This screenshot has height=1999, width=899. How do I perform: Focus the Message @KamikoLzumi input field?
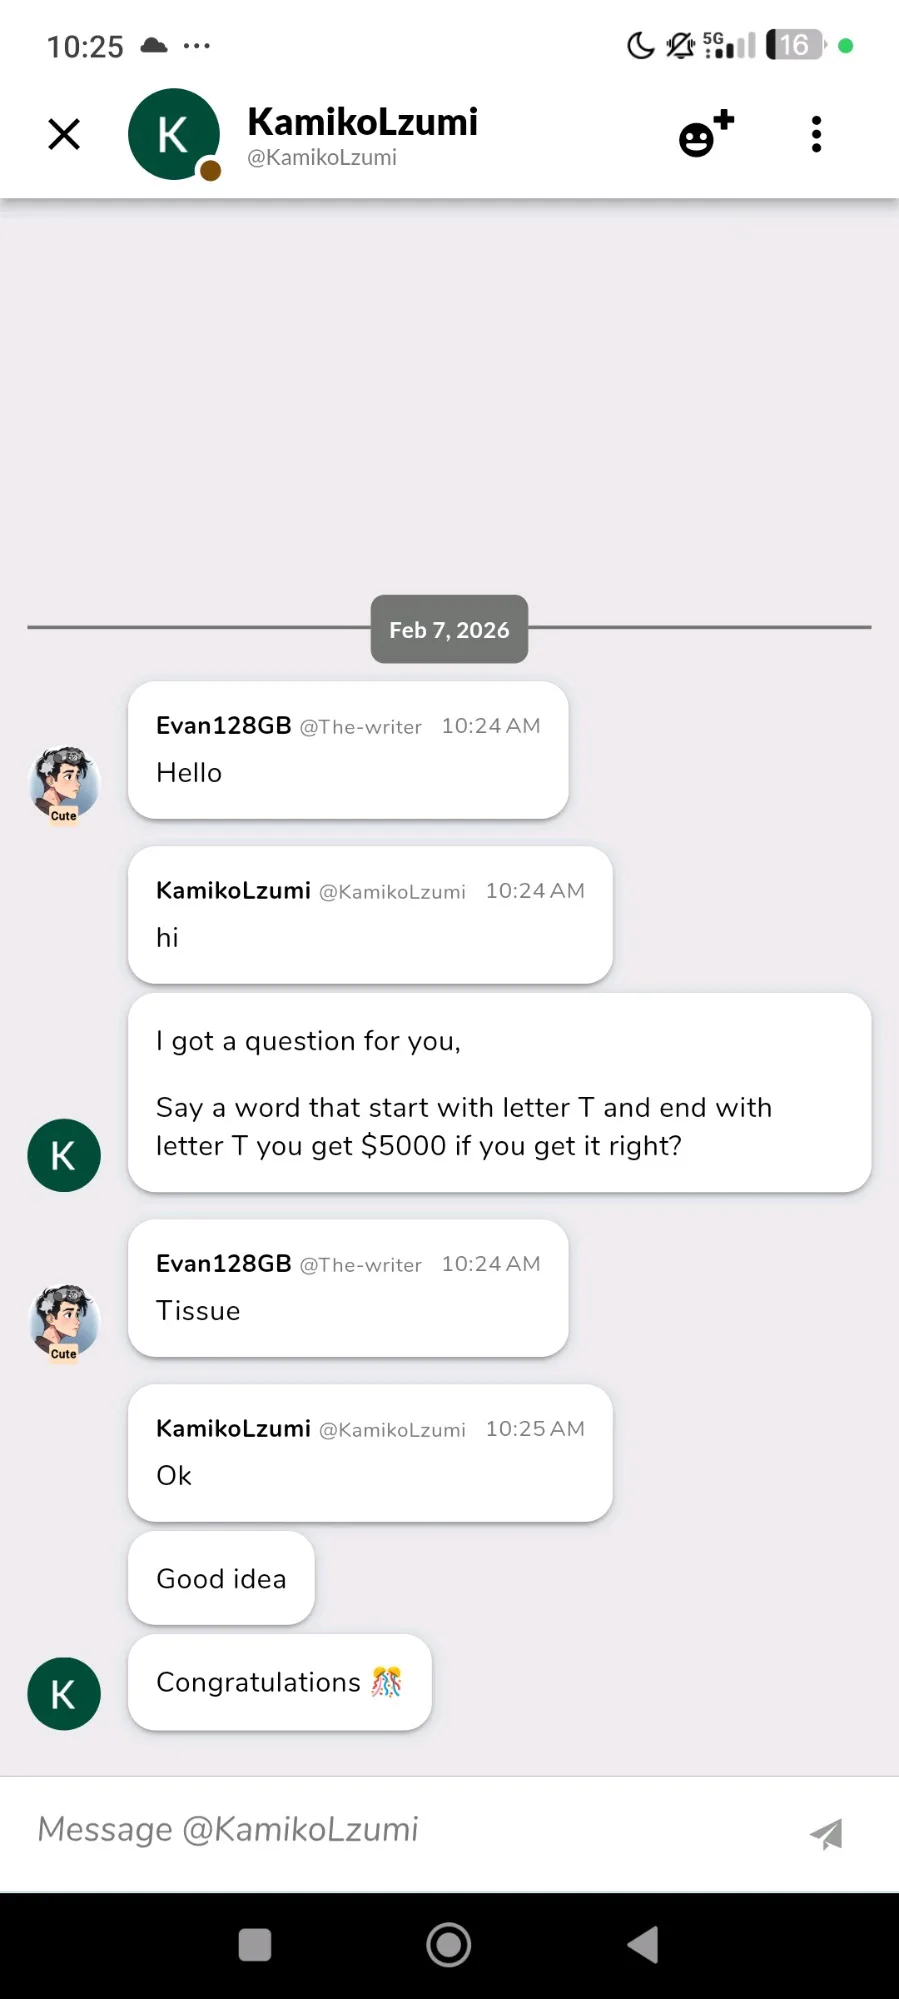[x=400, y=1829]
